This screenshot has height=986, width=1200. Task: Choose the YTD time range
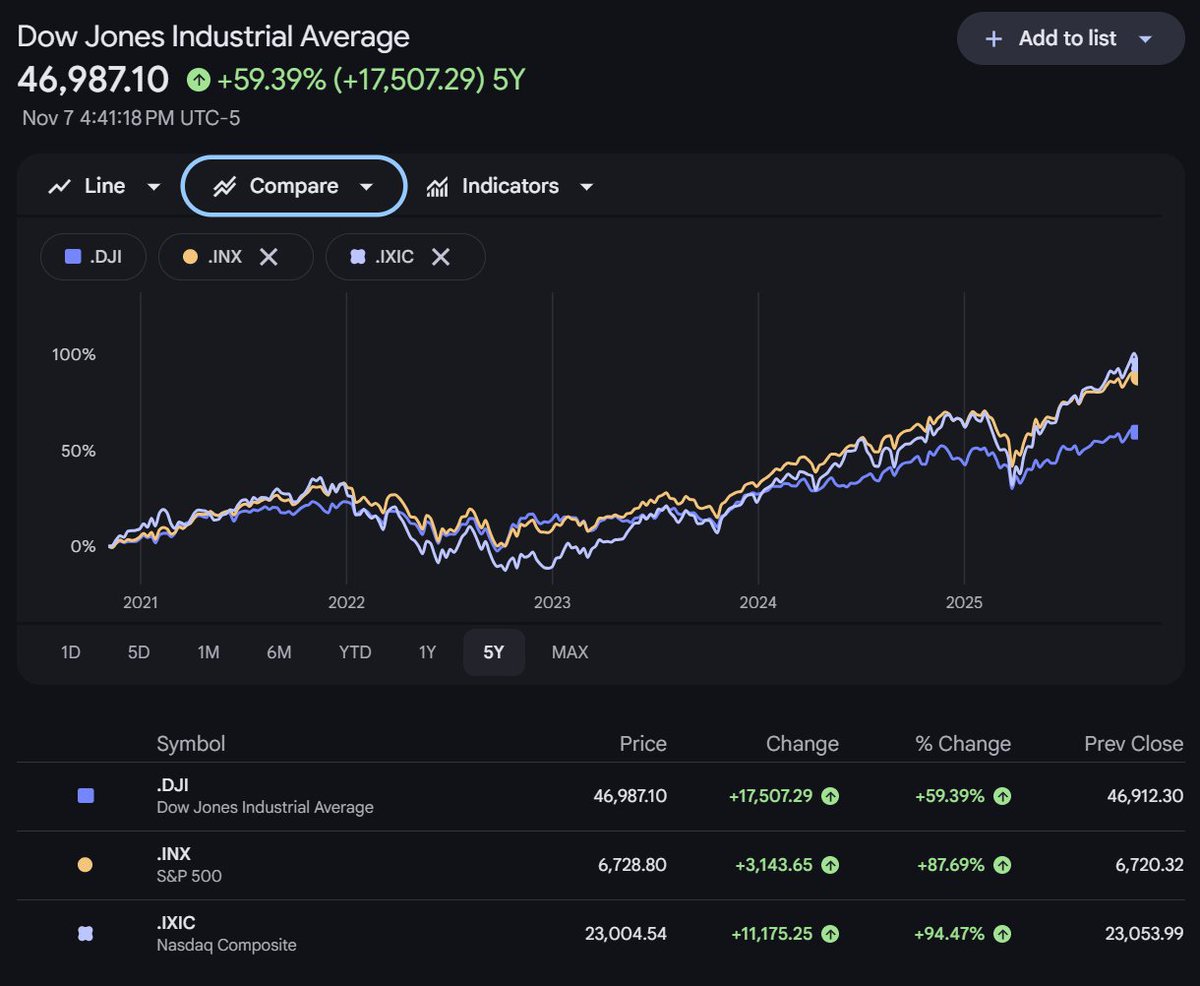(355, 652)
